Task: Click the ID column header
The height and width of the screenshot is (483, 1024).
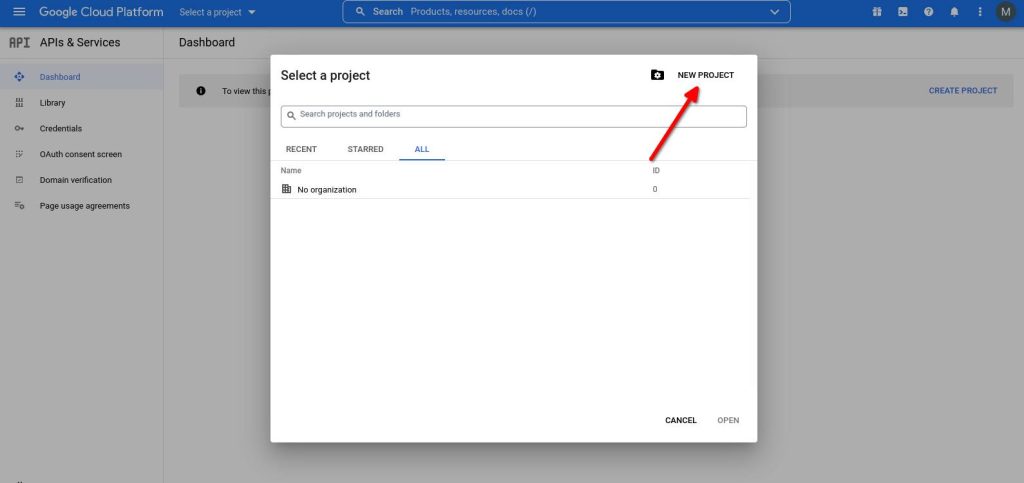Action: 656,170
